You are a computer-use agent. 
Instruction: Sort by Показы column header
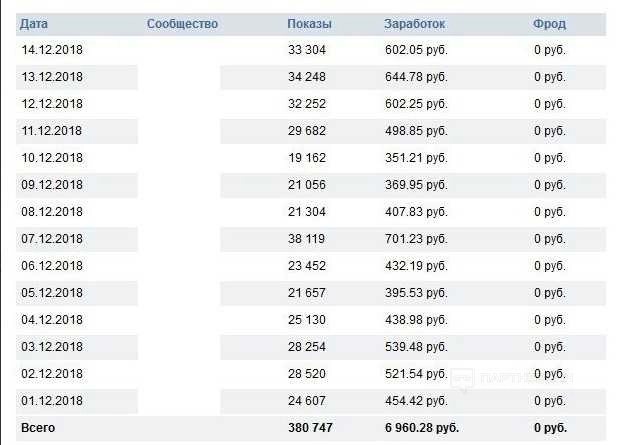tap(309, 24)
